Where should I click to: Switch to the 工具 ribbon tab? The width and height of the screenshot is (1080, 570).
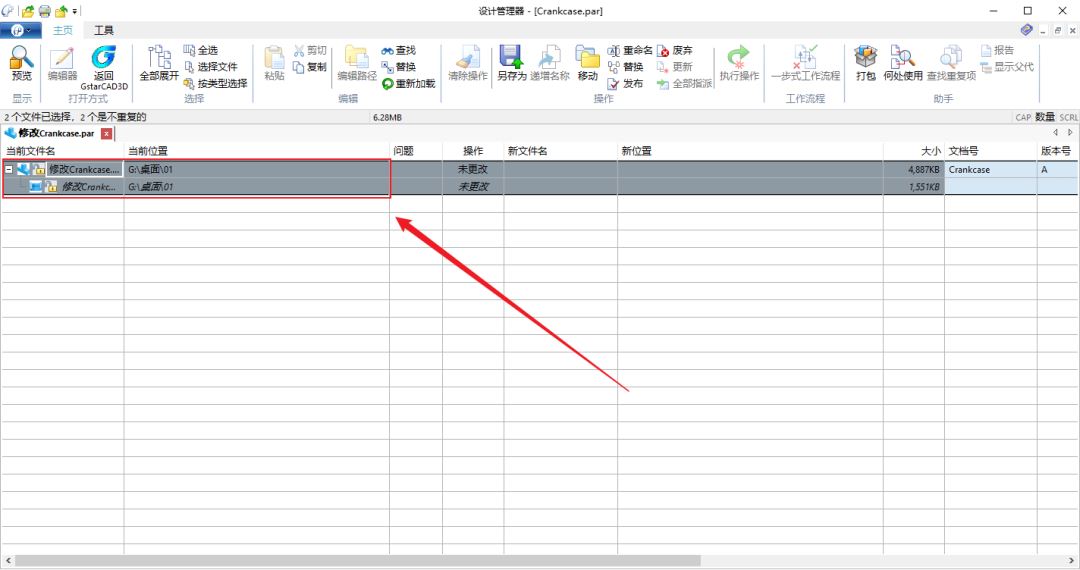(x=103, y=31)
